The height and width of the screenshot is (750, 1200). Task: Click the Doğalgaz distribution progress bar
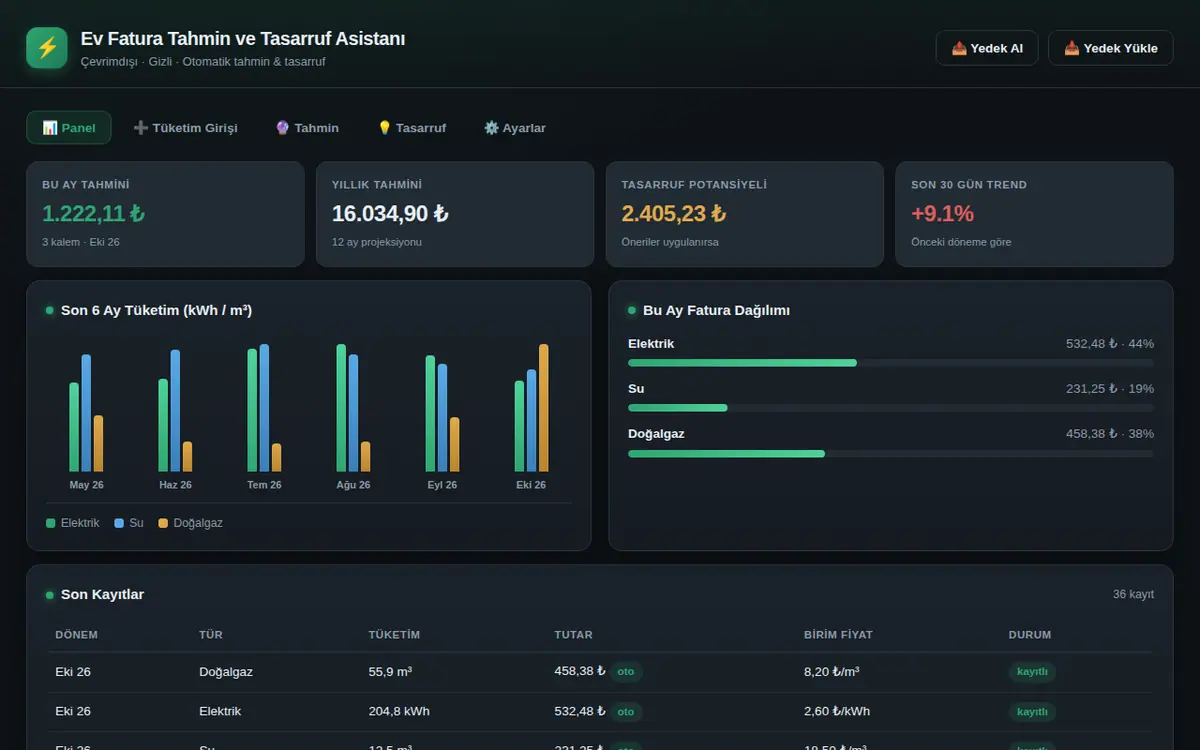(891, 453)
